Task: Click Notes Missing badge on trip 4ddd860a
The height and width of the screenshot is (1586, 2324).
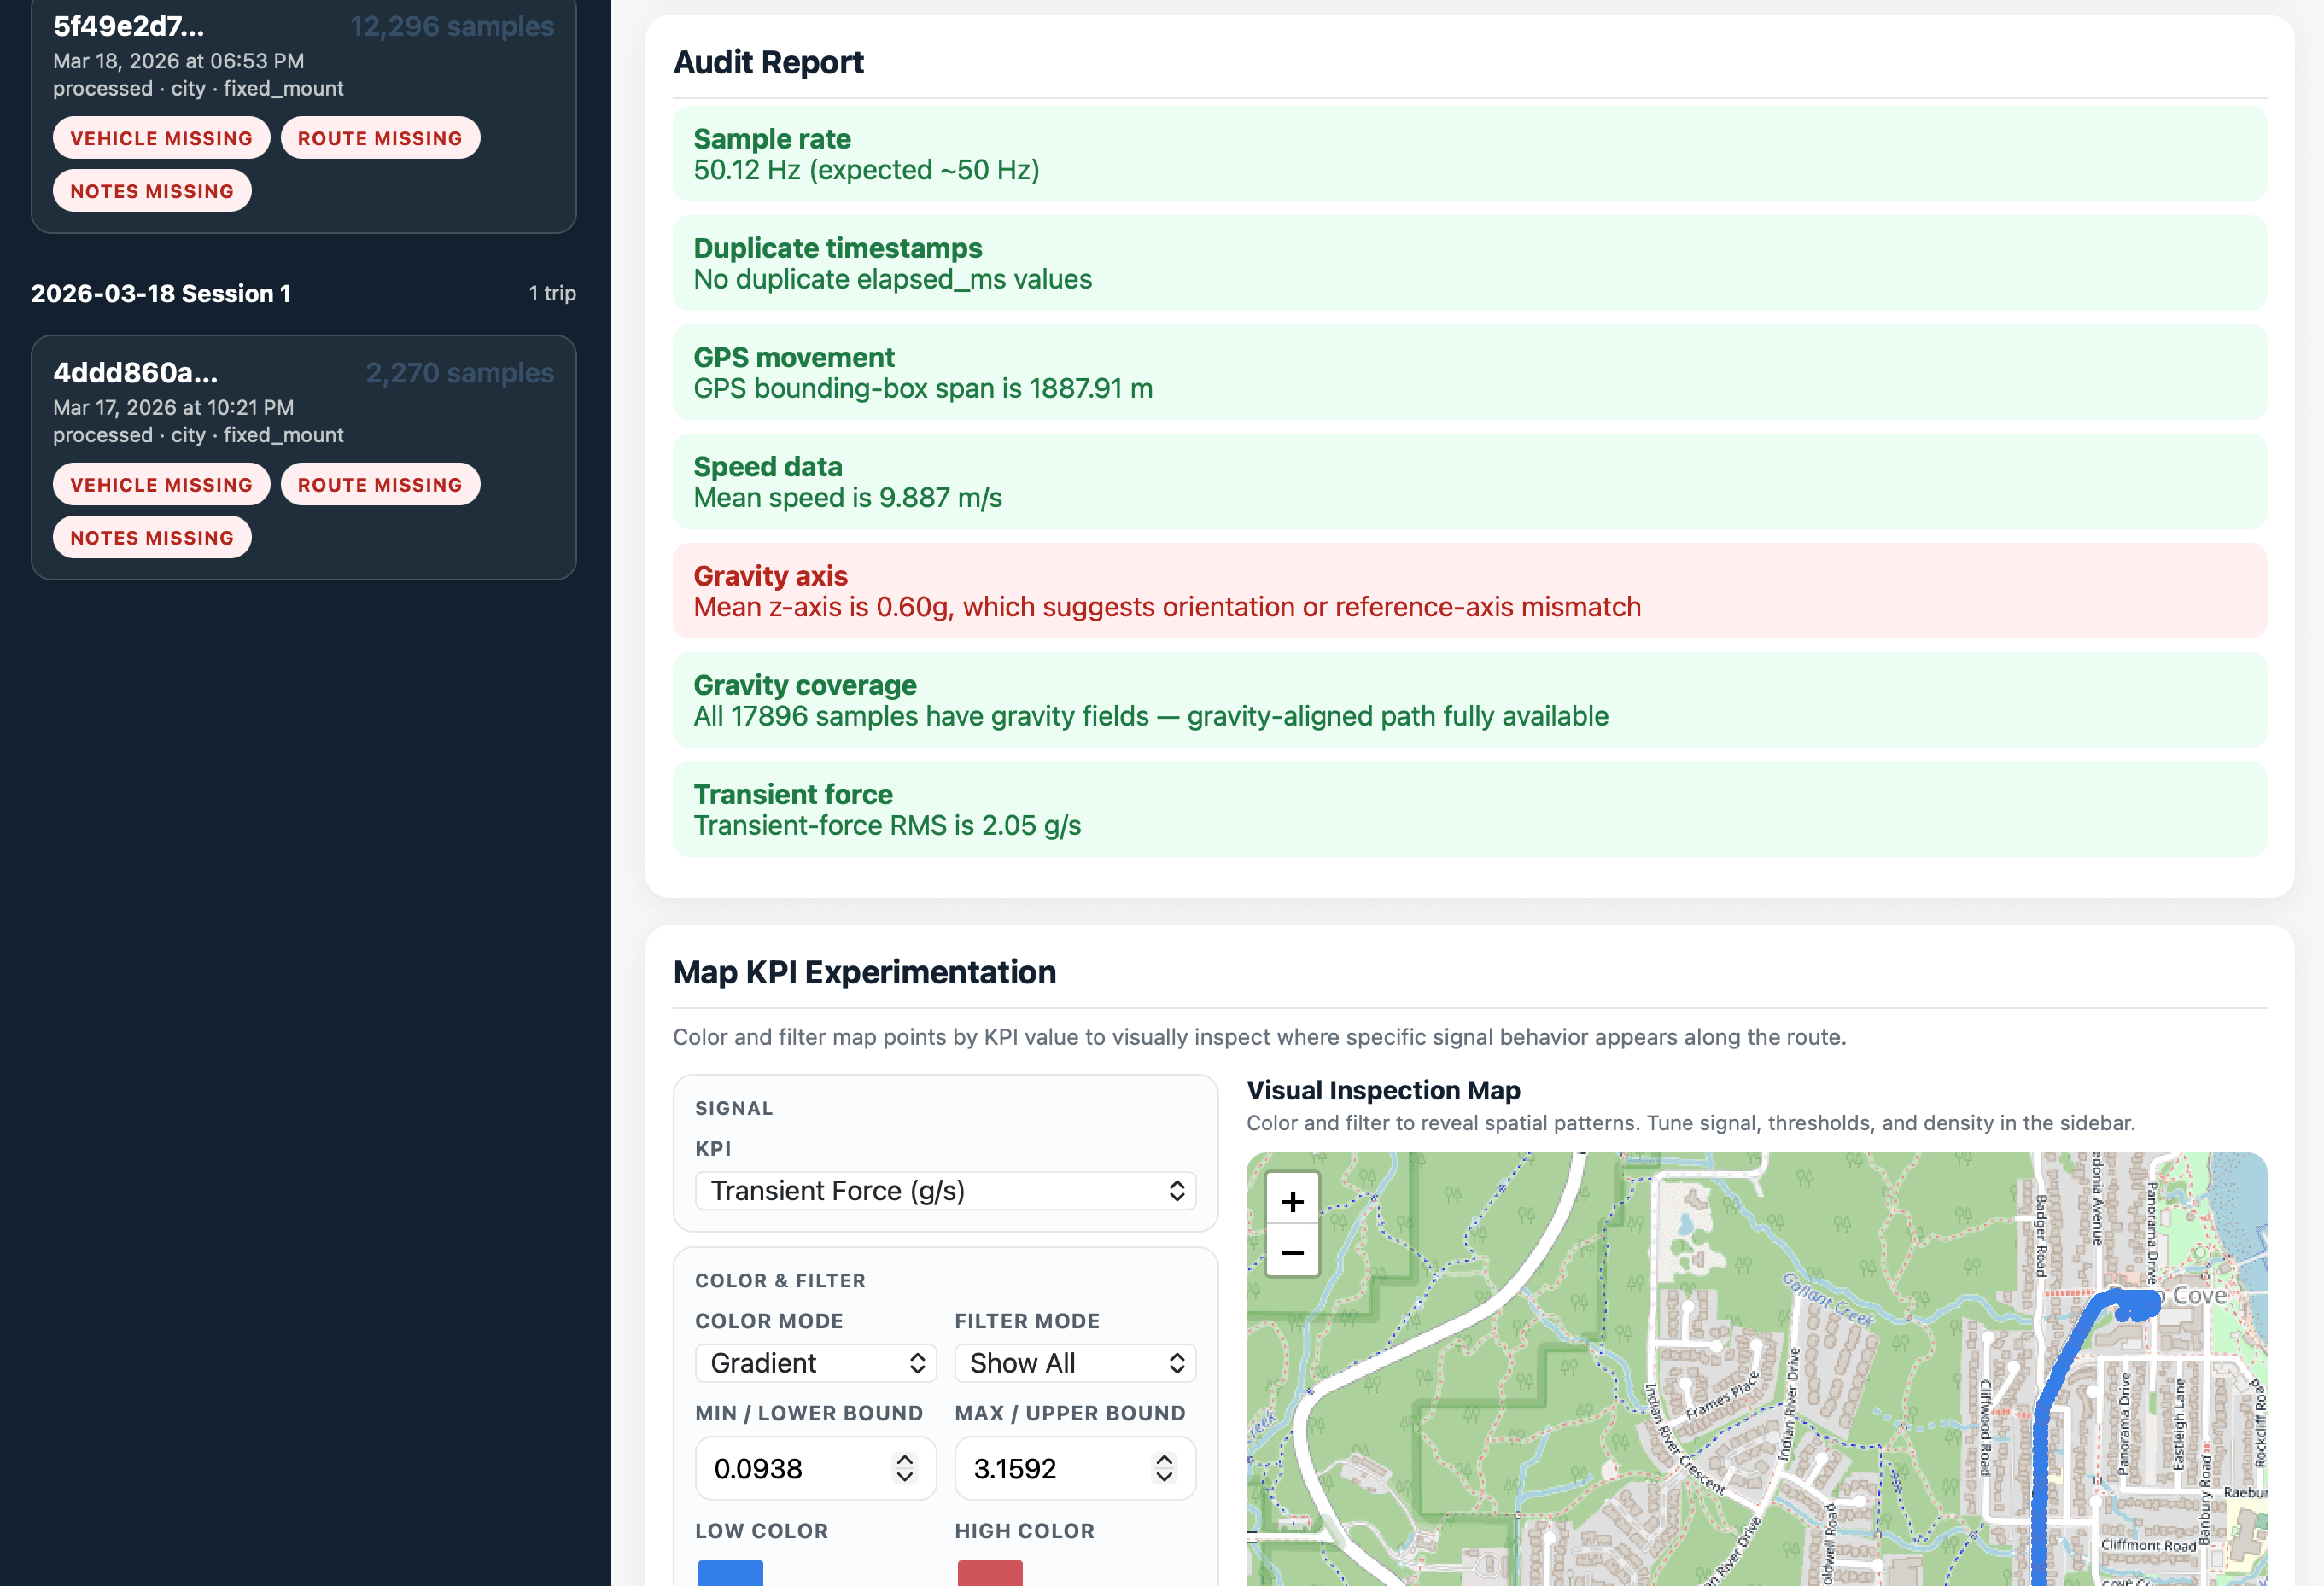Action: 152,538
